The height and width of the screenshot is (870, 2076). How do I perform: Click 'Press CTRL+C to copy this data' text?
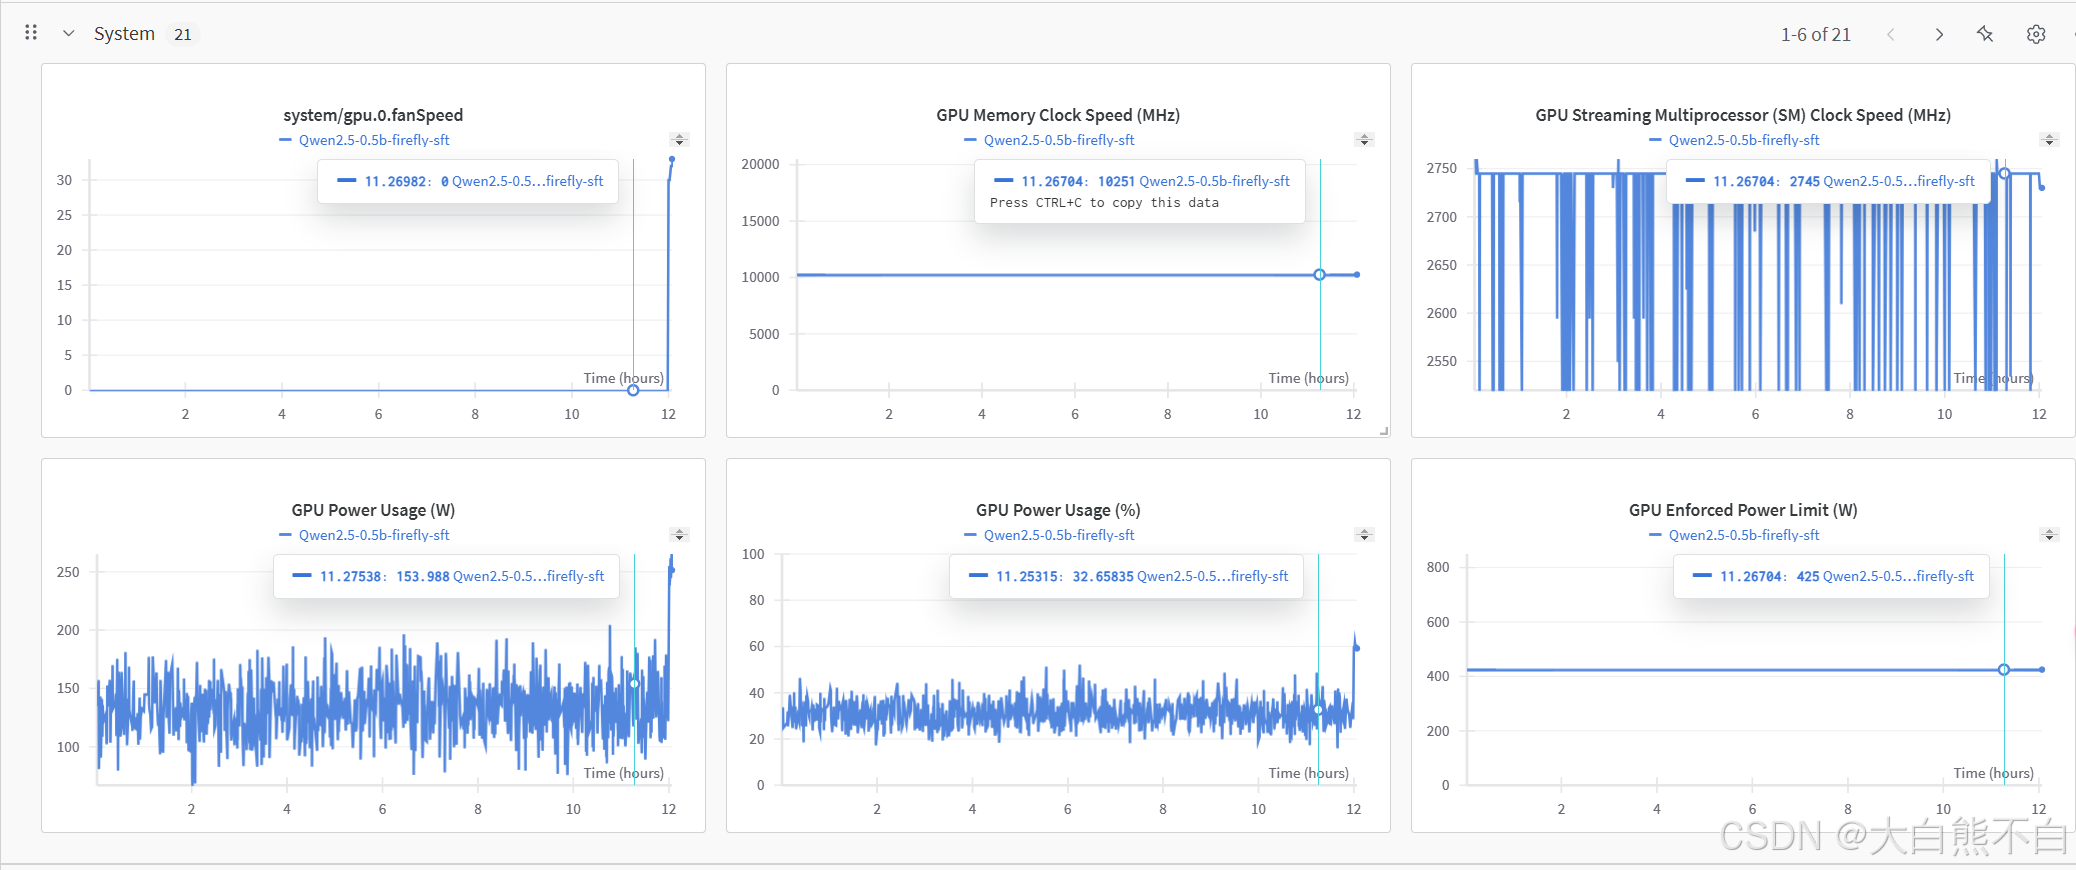pos(1104,203)
